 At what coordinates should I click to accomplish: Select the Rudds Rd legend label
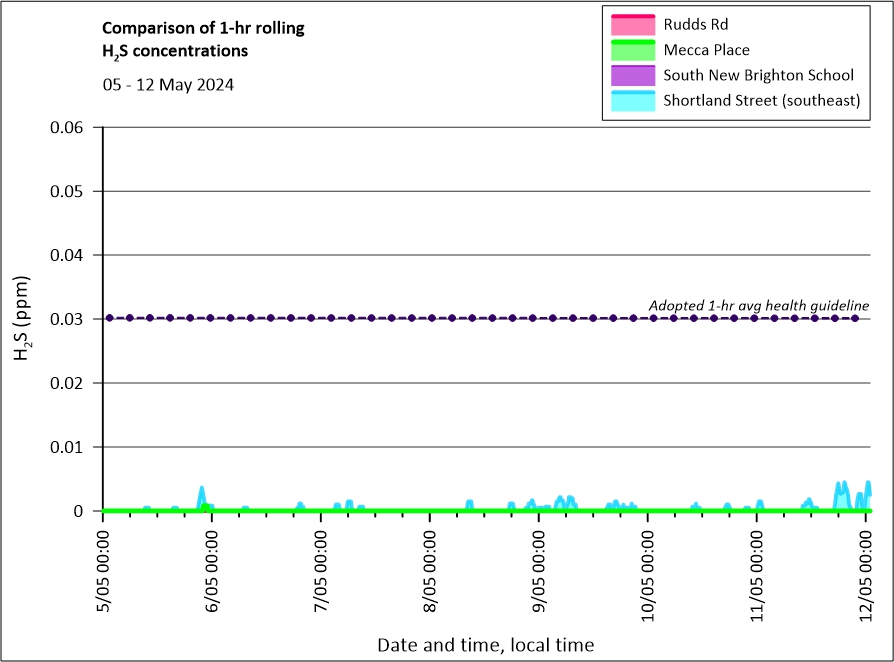pyautogui.click(x=696, y=24)
